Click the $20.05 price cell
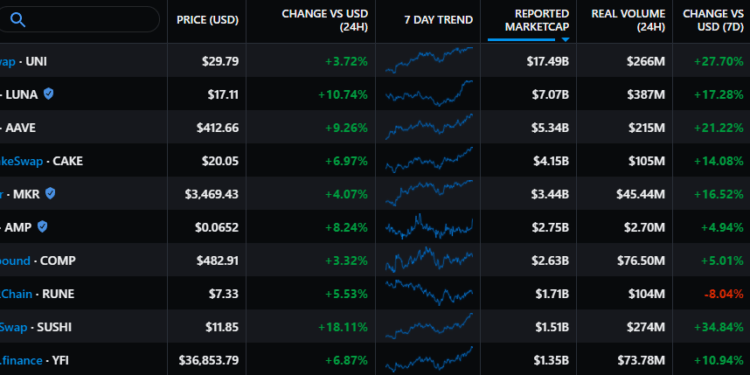This screenshot has height=375, width=750. tap(220, 161)
